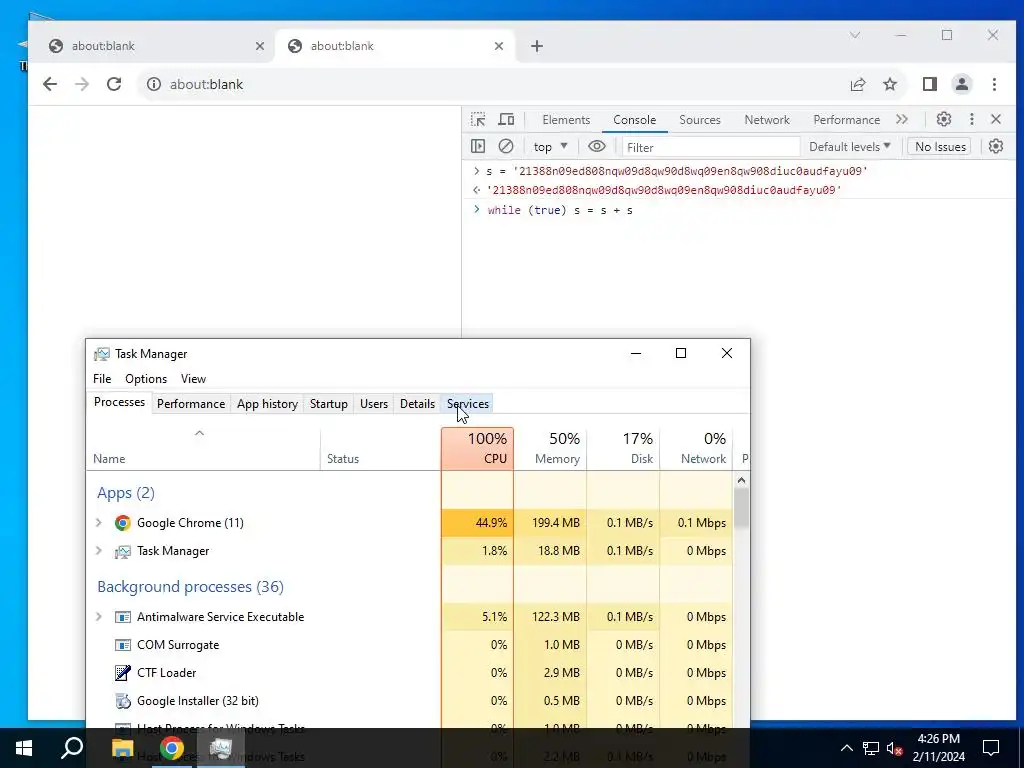View site information icon in address bar
Screen dimensions: 1024x768
153,84
